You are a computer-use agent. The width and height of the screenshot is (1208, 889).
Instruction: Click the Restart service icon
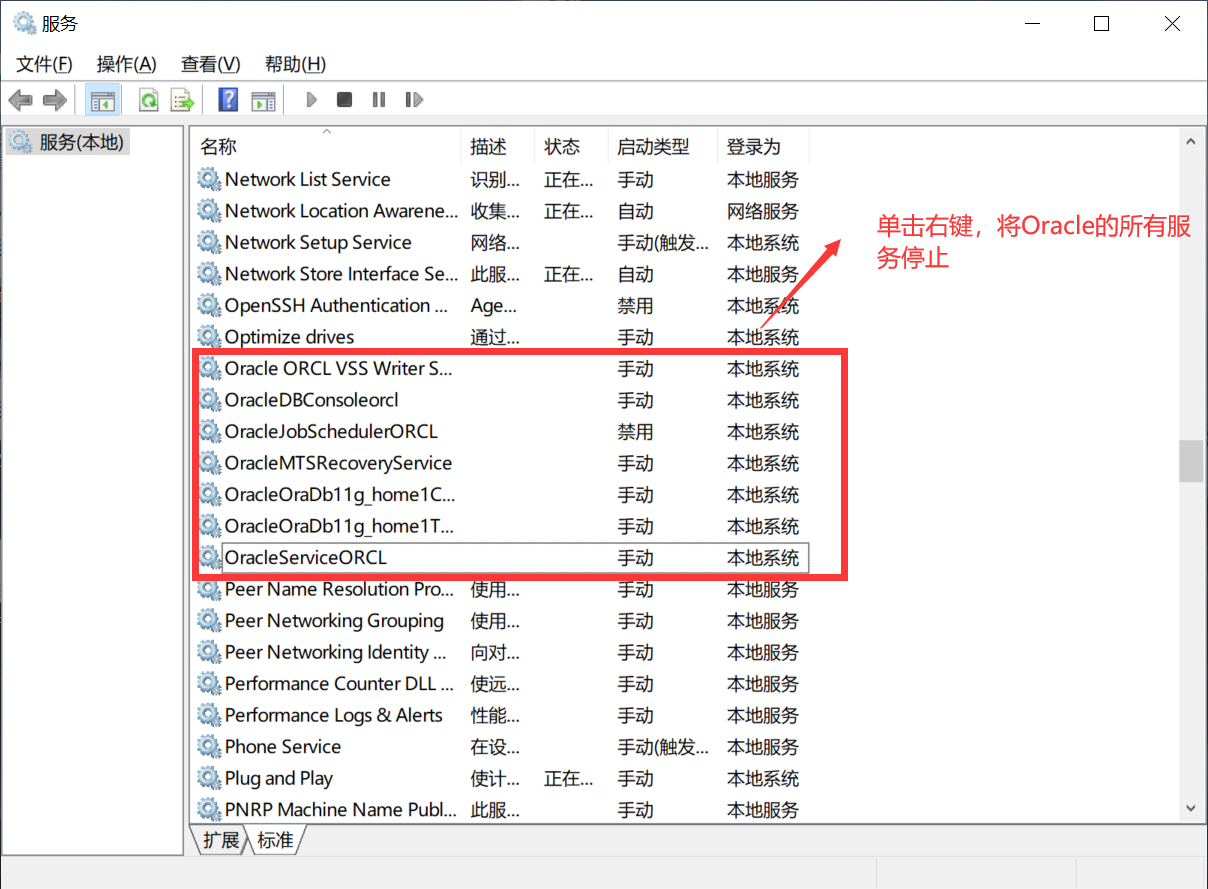click(414, 100)
